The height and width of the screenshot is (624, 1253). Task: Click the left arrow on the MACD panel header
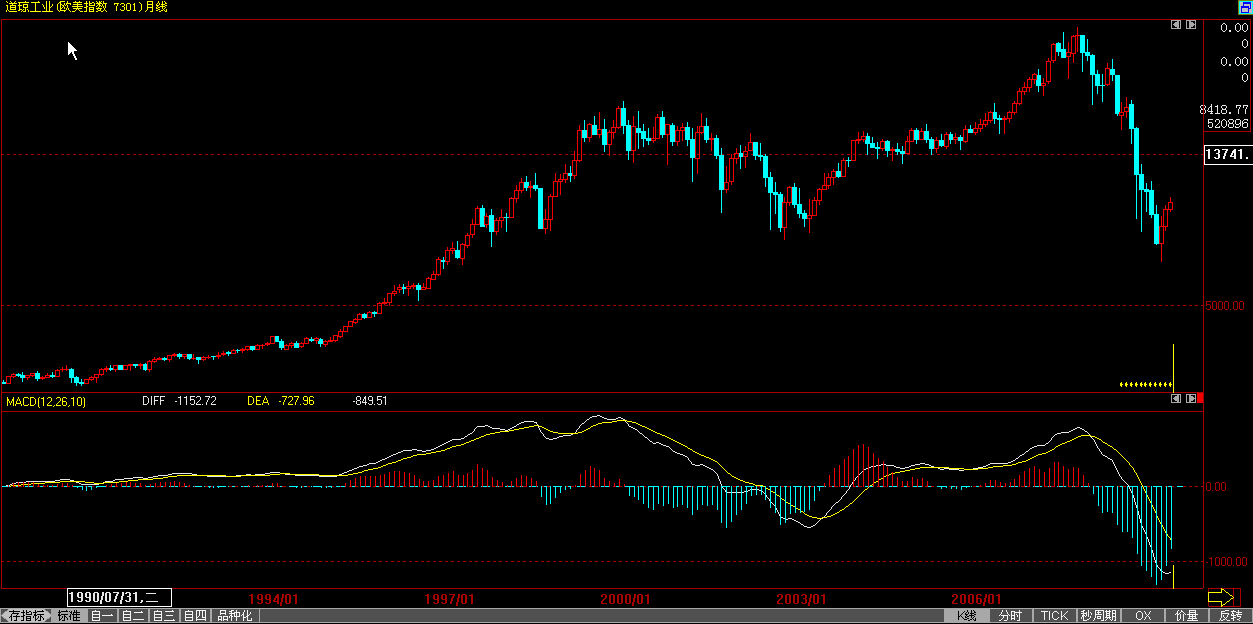(x=1176, y=398)
